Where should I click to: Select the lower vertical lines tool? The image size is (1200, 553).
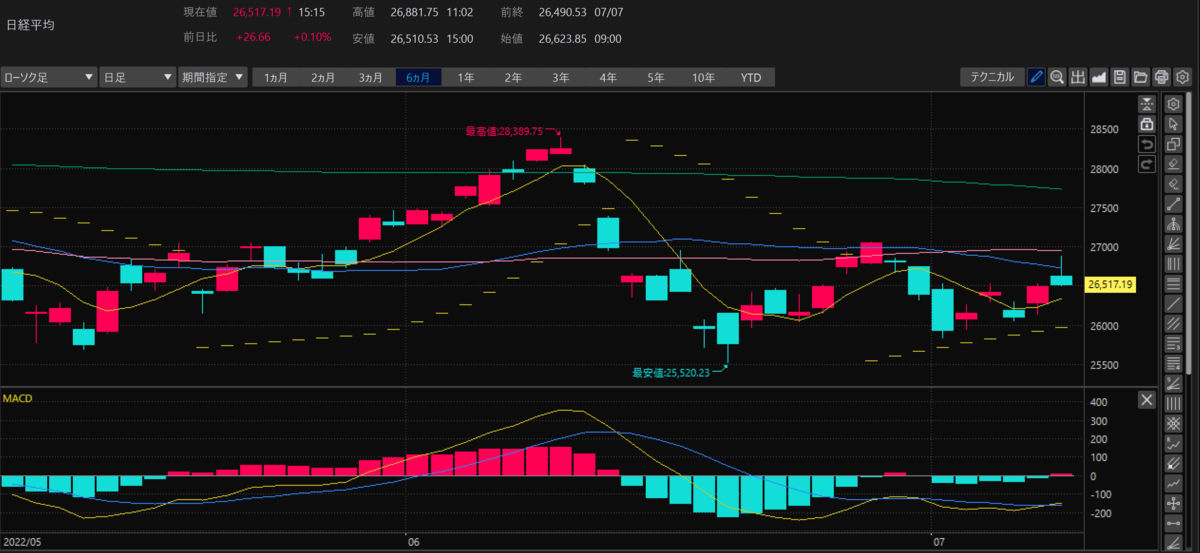click(x=1175, y=404)
